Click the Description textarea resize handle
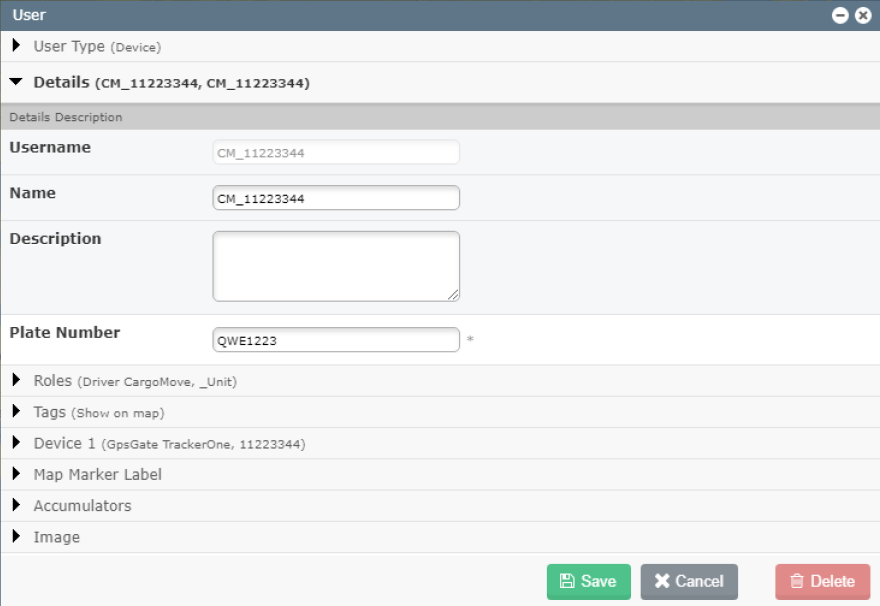880x606 pixels. 453,295
